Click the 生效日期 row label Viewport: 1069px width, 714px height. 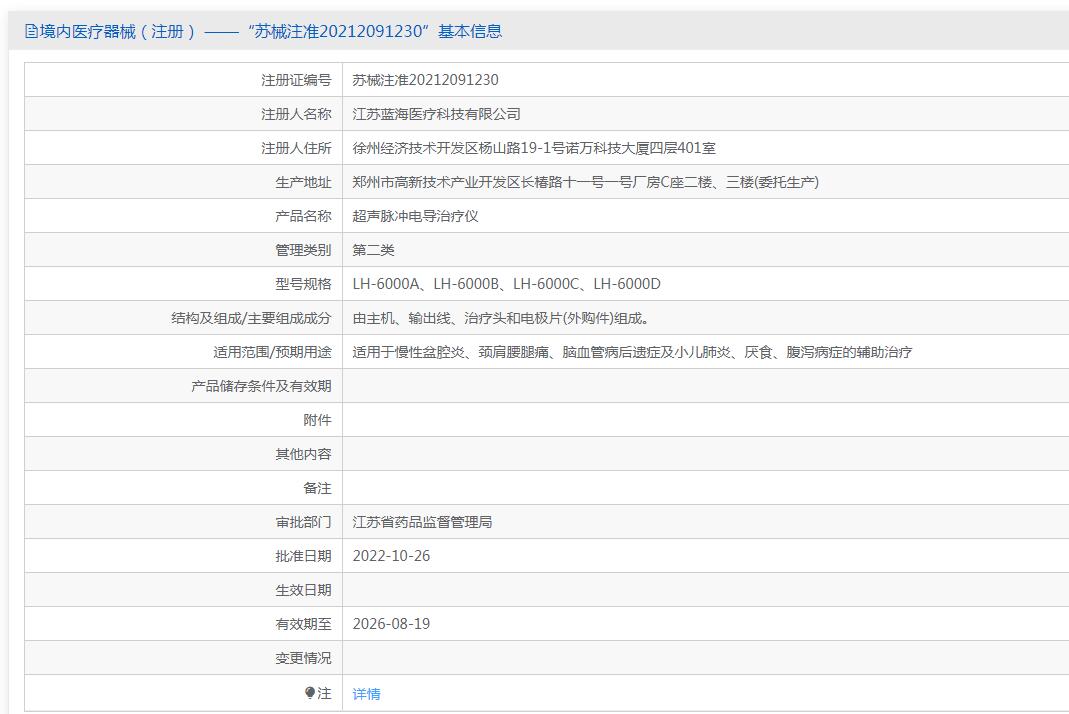coord(303,590)
